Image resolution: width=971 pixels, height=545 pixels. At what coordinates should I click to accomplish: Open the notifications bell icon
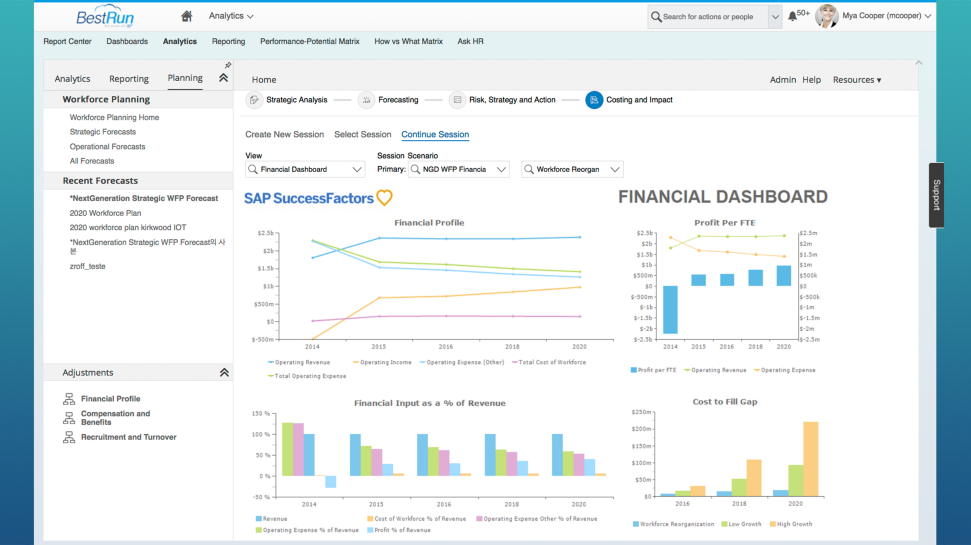point(793,17)
